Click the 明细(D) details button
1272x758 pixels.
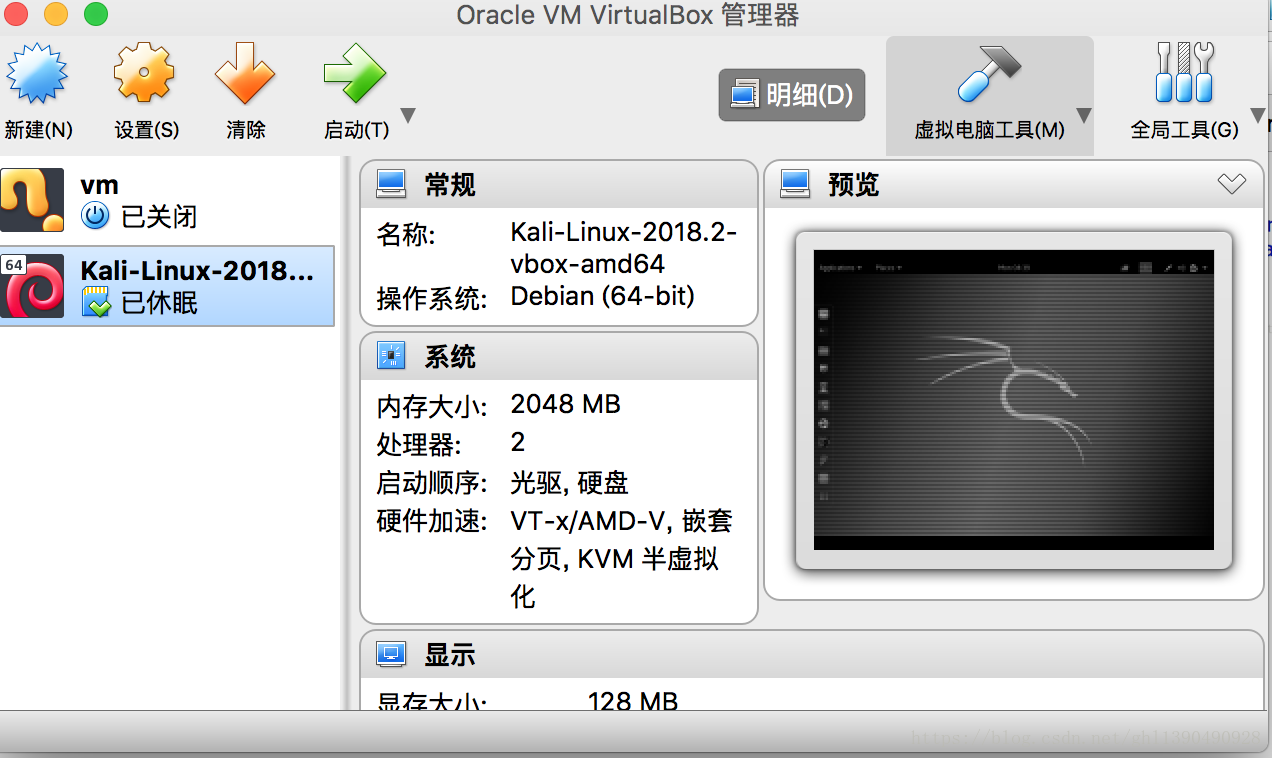point(792,95)
